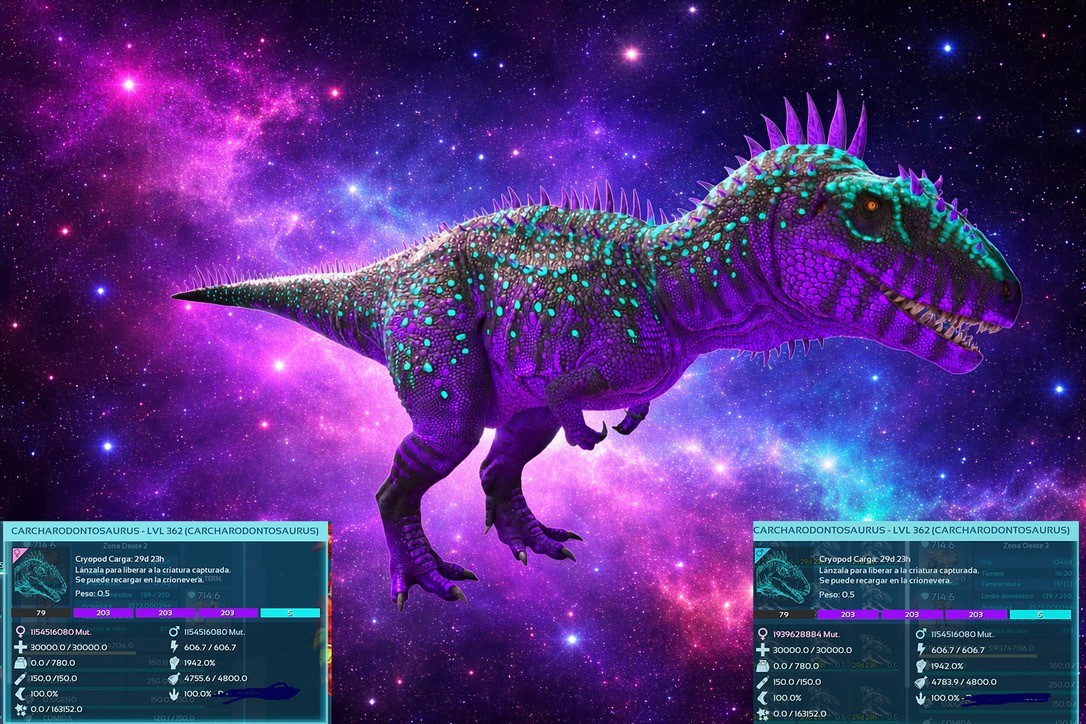Click melee fist icon on male card
Image resolution: width=1086 pixels, height=724 pixels.
920,666
